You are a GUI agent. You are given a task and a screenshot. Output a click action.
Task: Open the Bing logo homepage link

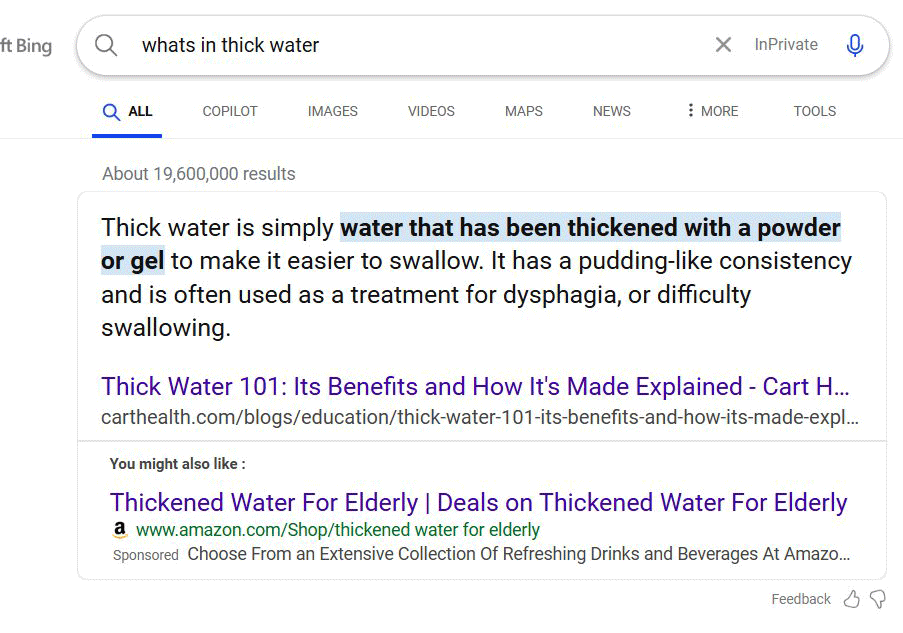click(x=26, y=46)
